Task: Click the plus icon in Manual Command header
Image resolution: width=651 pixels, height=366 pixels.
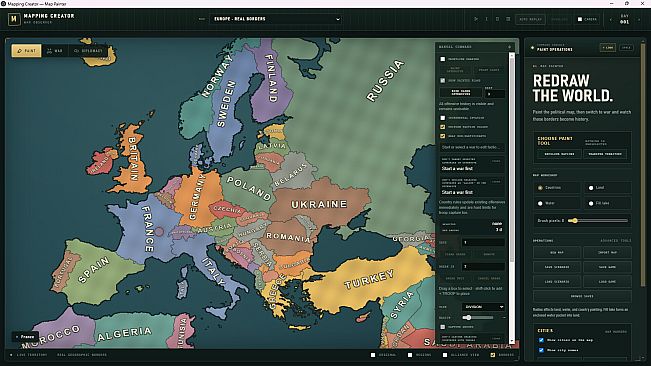Action: click(509, 47)
